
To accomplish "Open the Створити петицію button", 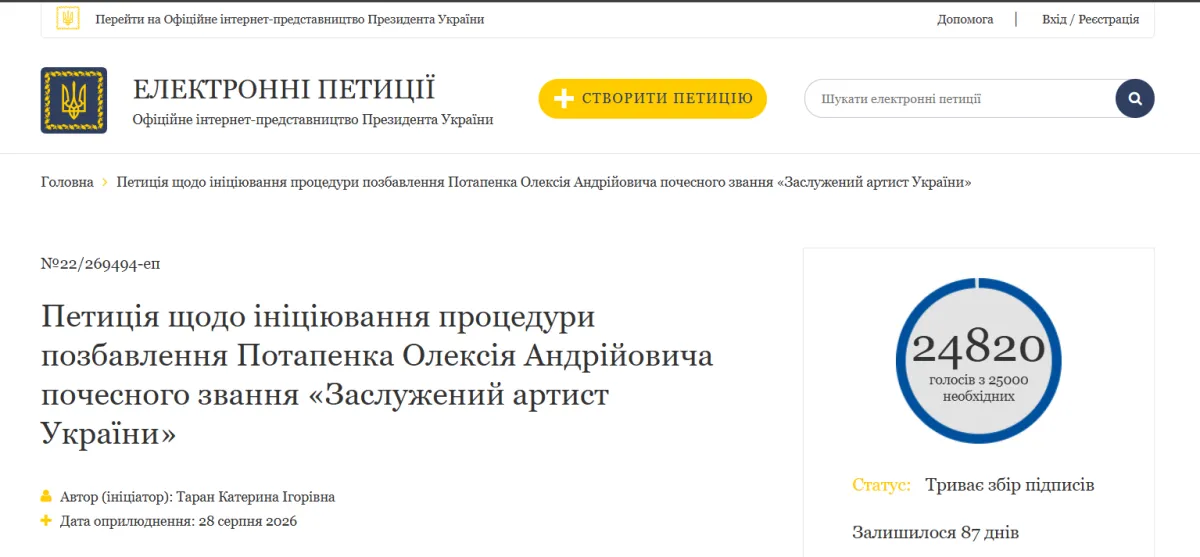I will point(653,99).
